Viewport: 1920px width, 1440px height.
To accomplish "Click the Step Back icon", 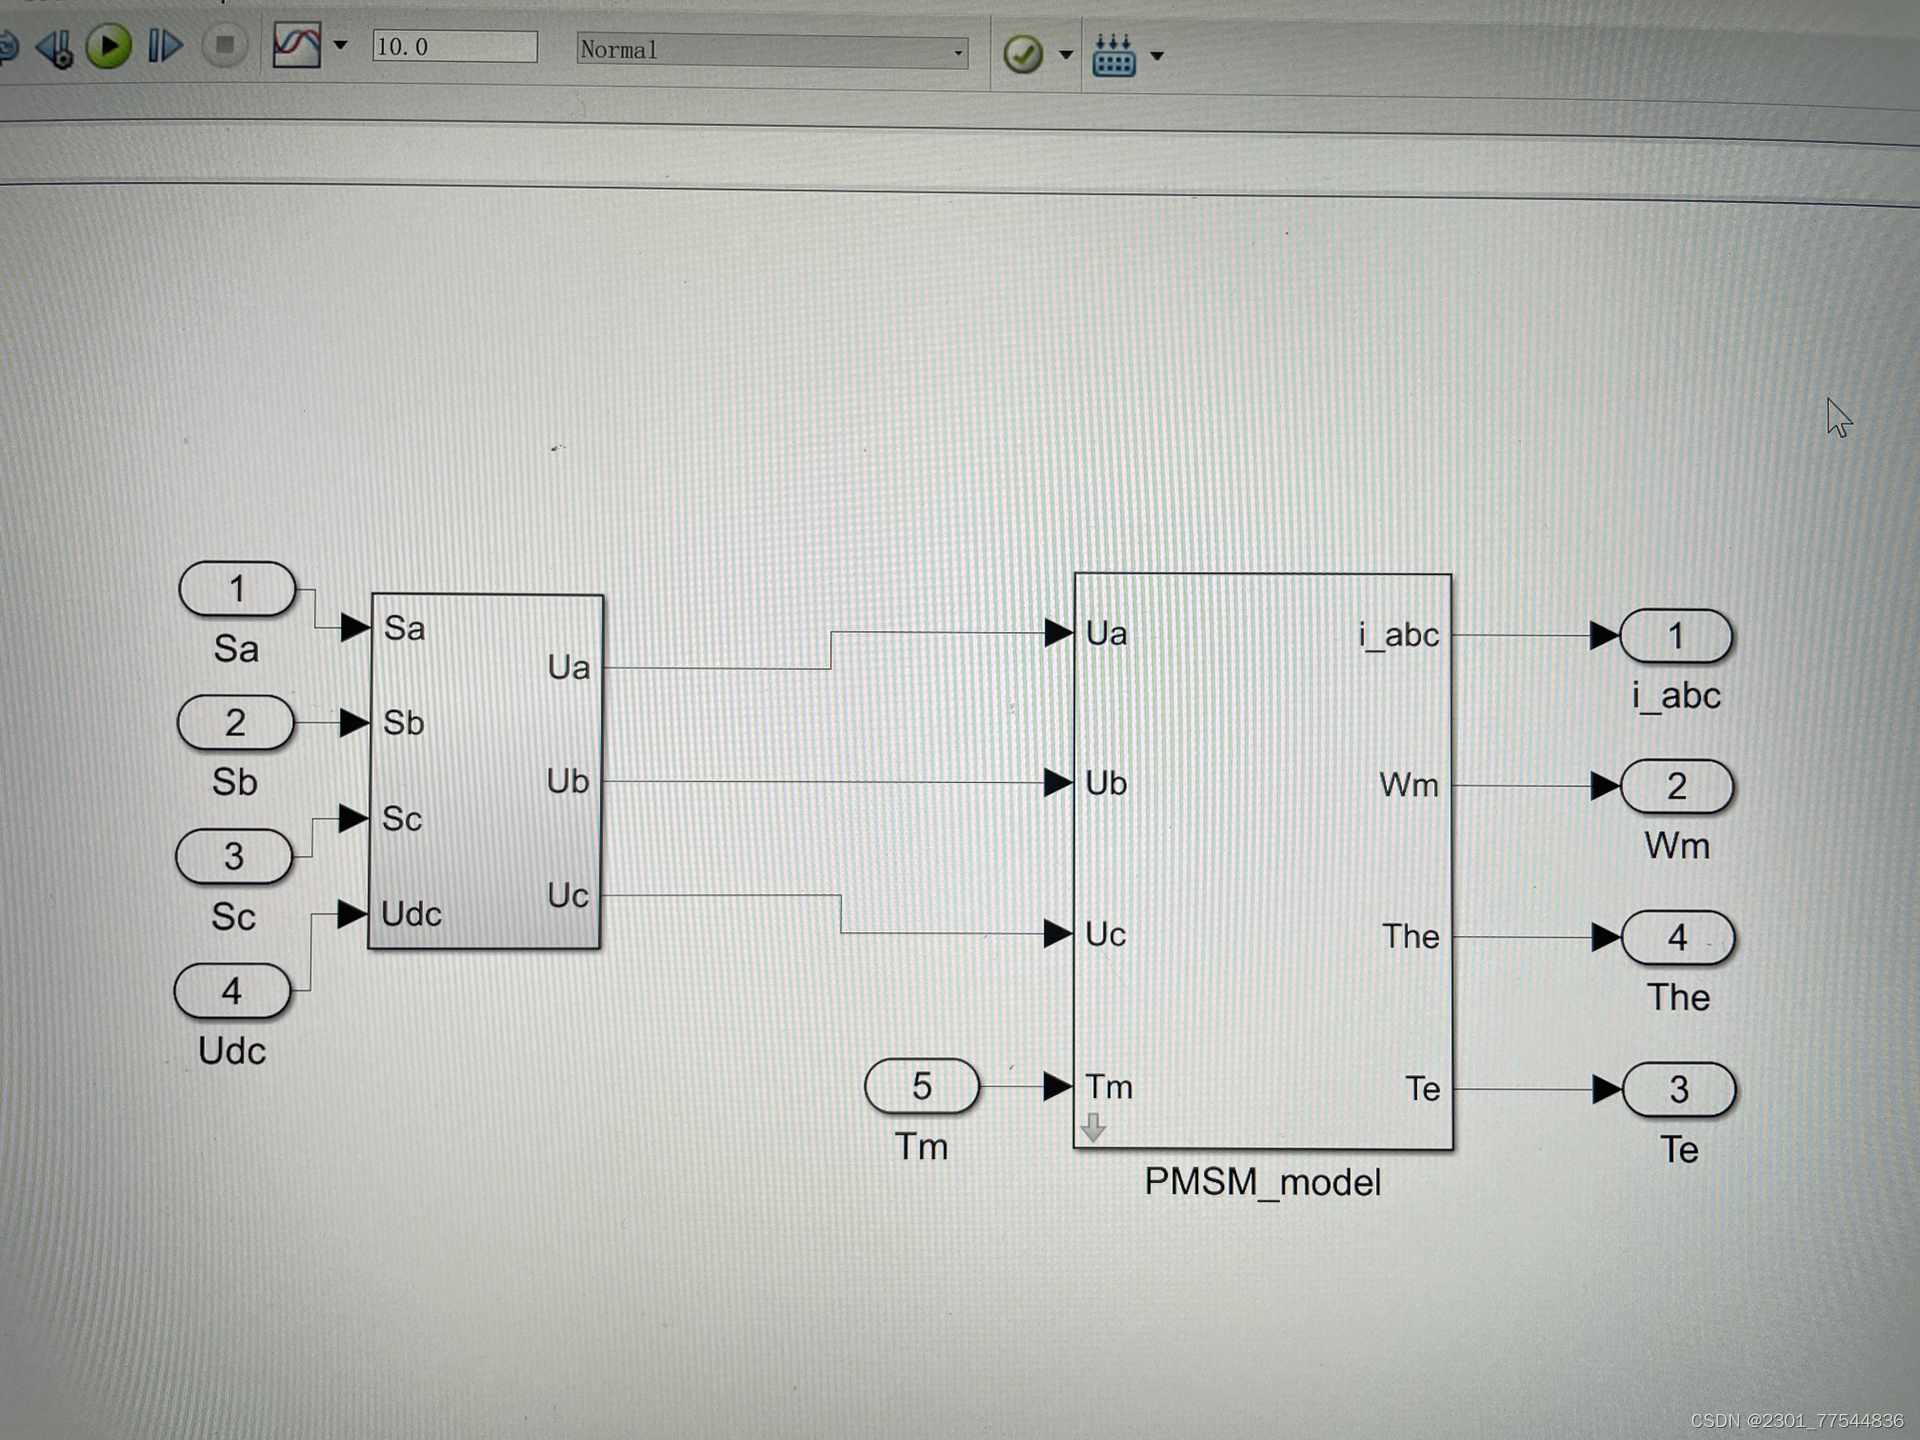I will click(54, 47).
